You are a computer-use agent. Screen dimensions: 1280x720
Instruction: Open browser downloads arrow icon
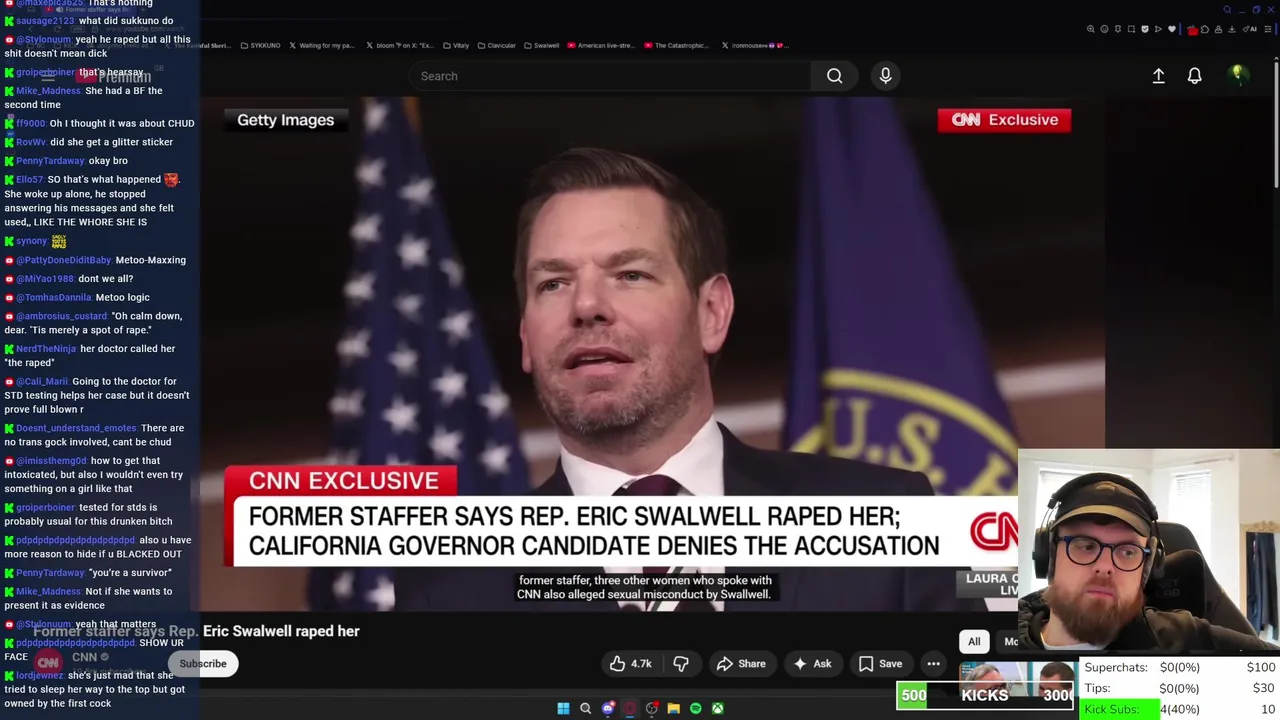[1232, 29]
